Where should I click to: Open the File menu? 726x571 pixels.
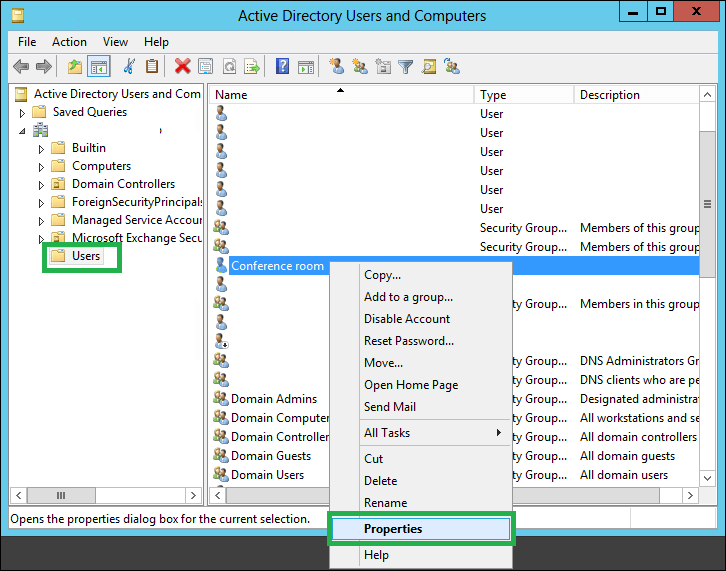27,42
